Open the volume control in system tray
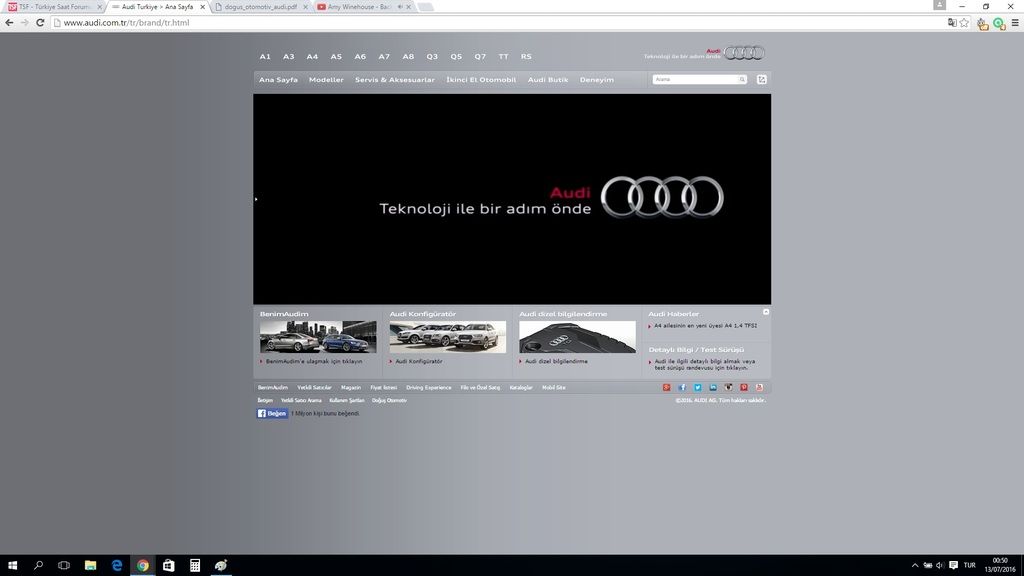 pyautogui.click(x=940, y=566)
